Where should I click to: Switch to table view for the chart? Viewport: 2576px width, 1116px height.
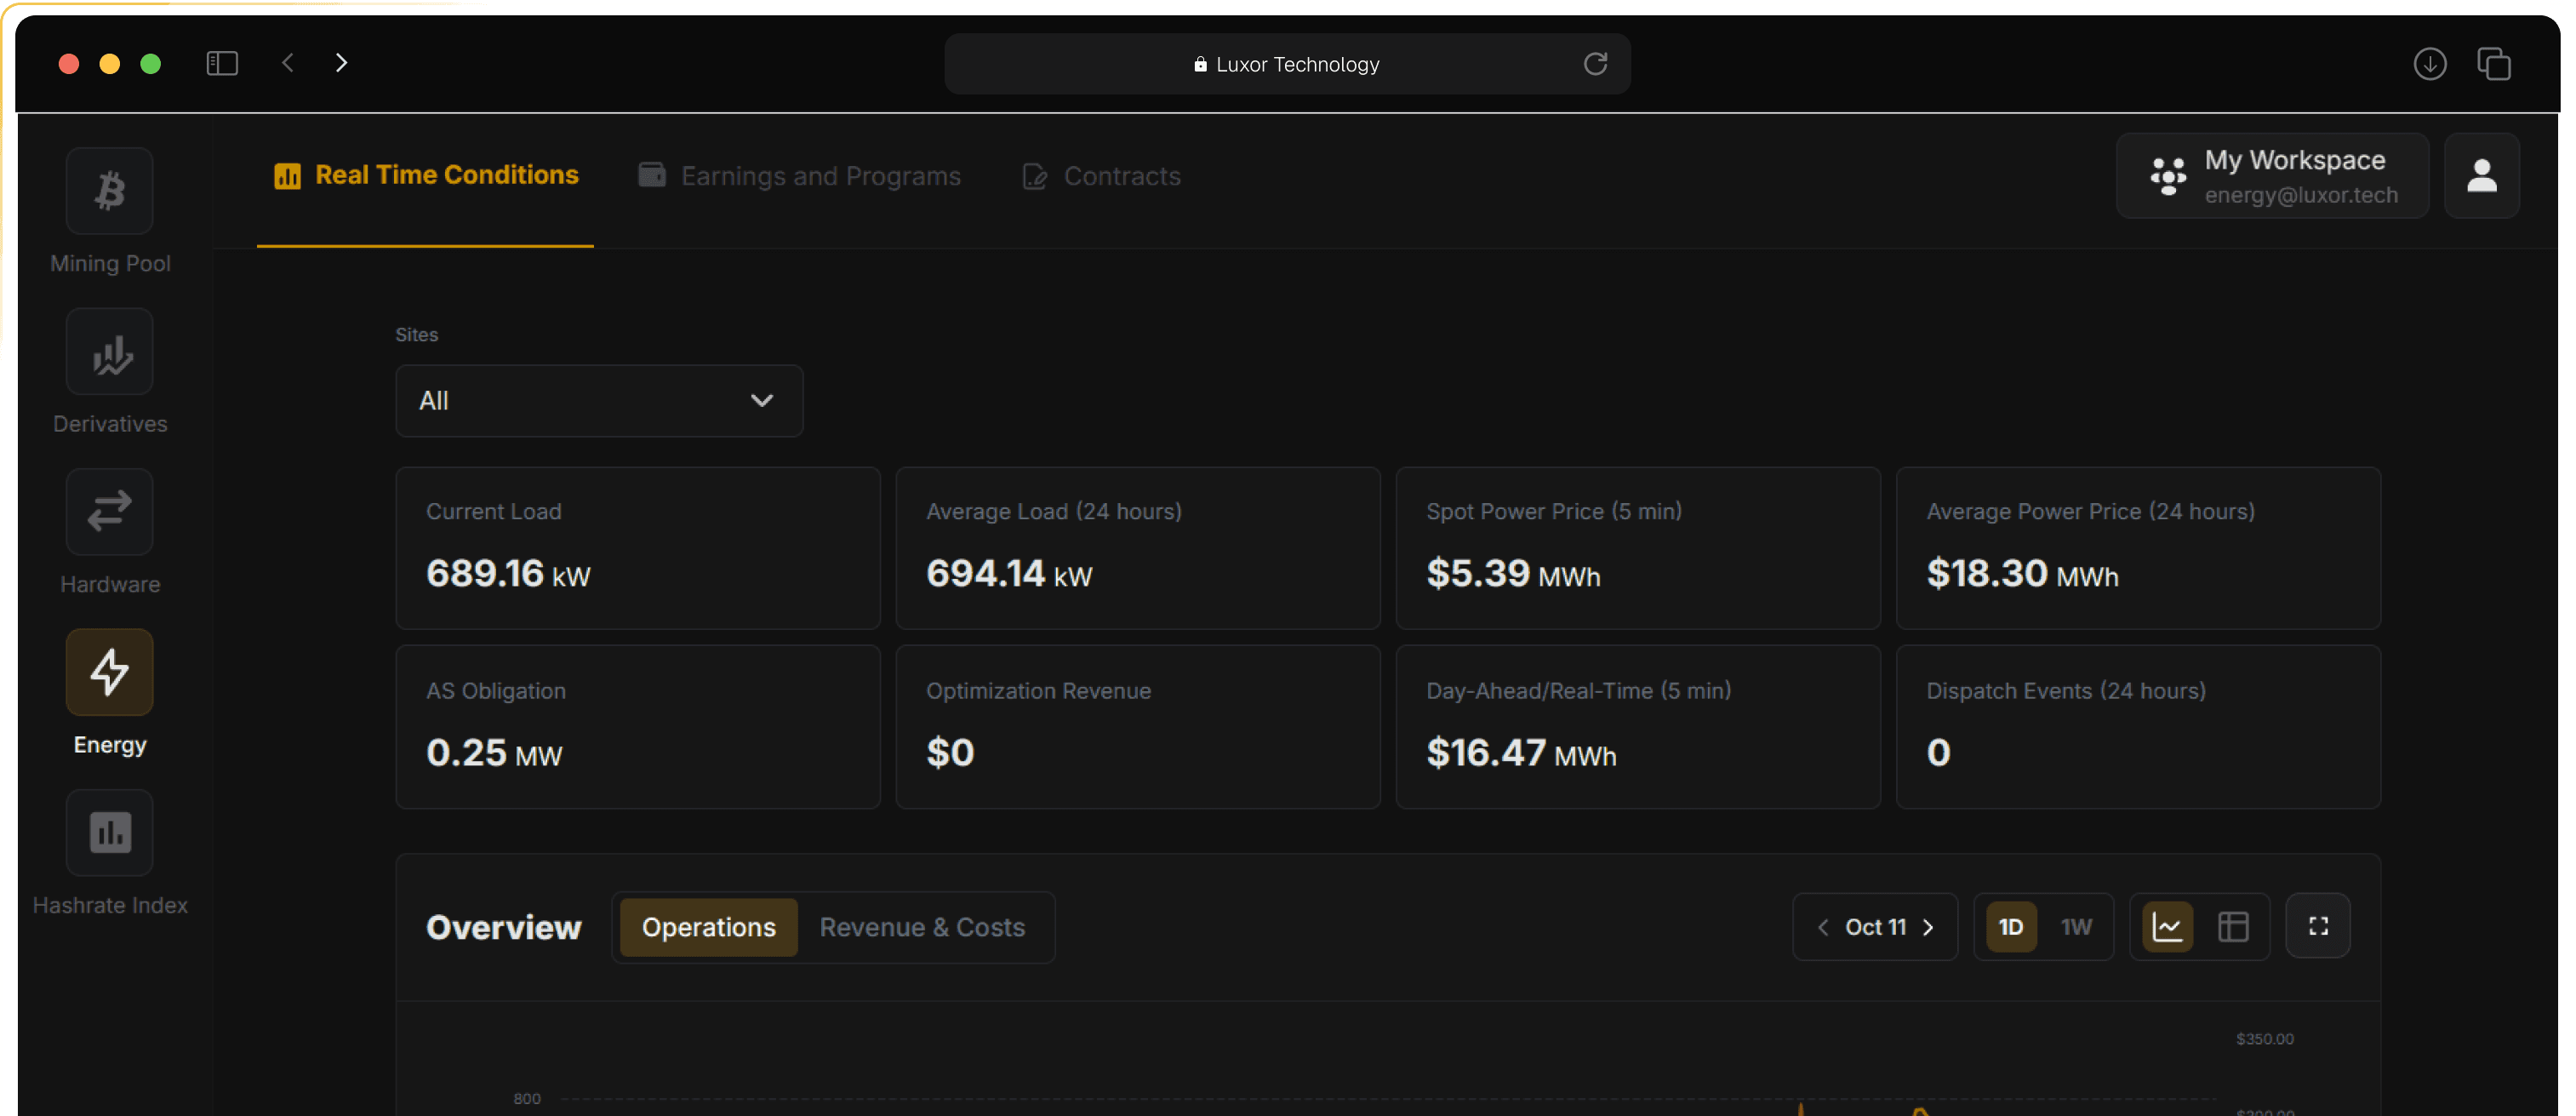2234,925
